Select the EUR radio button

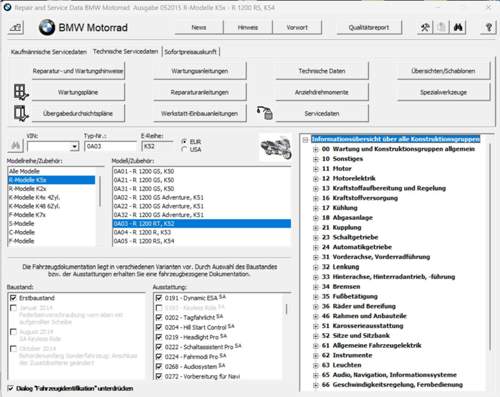pyautogui.click(x=184, y=142)
